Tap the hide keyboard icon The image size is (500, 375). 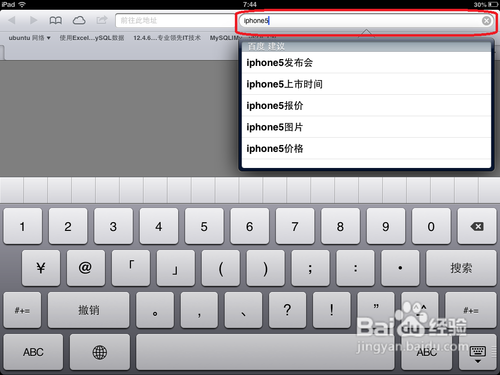[x=478, y=352]
